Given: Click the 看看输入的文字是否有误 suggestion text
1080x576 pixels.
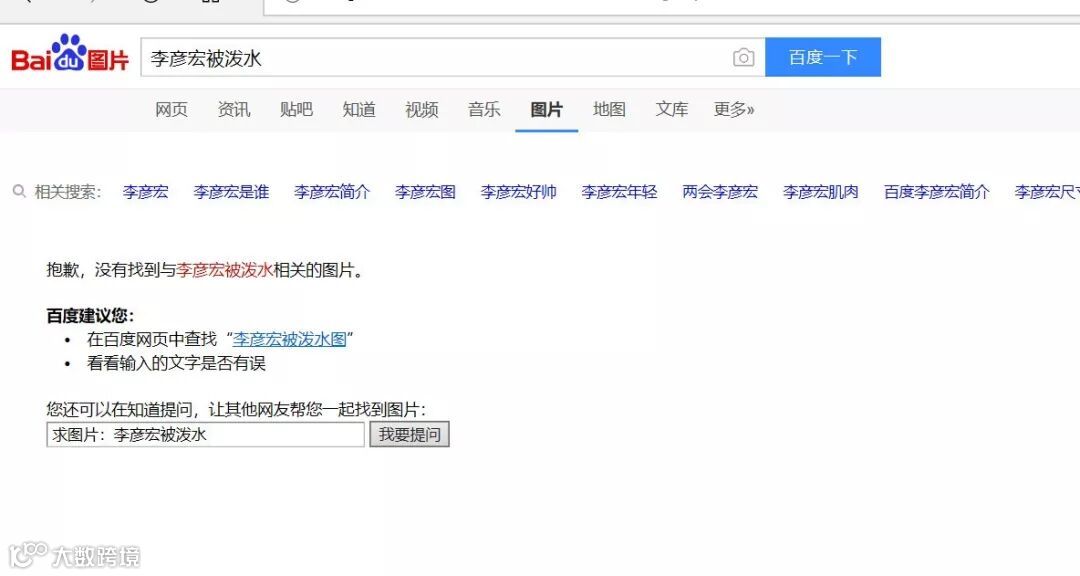Looking at the screenshot, I should [176, 363].
